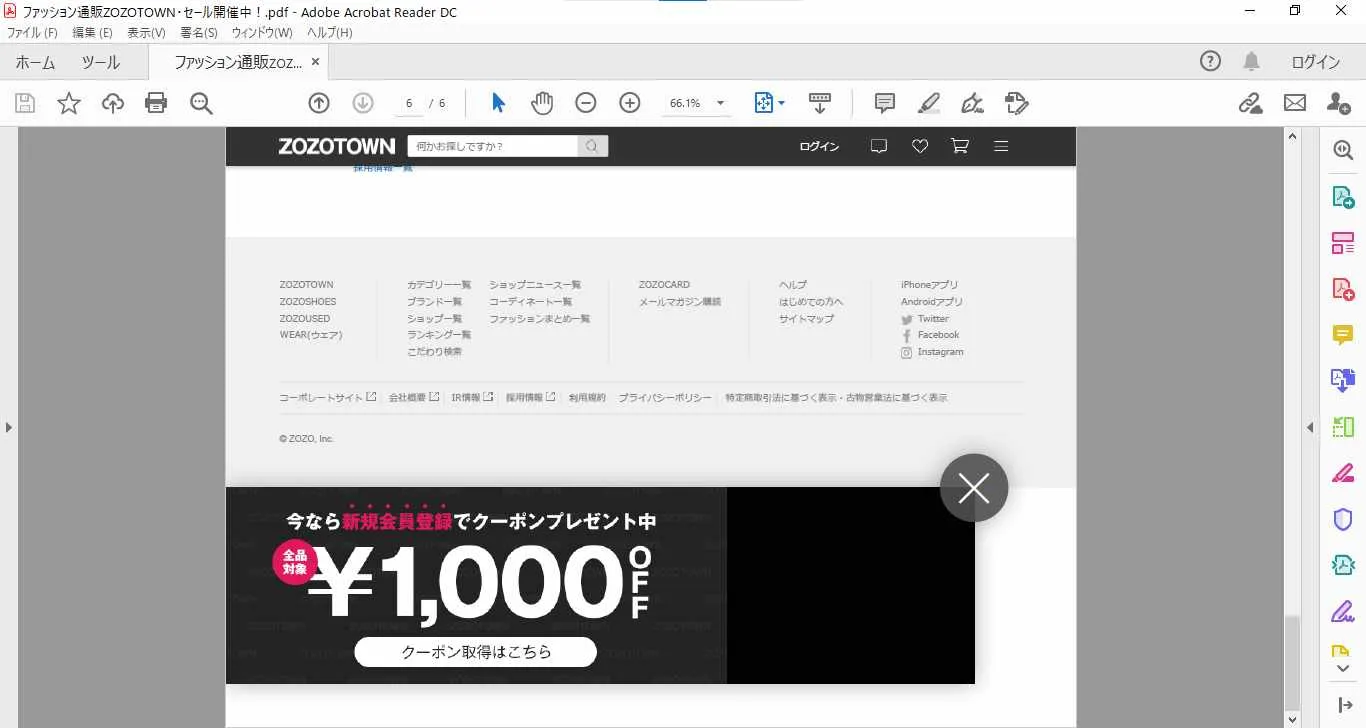
Task: Open the ウィンドウ(W) menu
Action: [262, 33]
